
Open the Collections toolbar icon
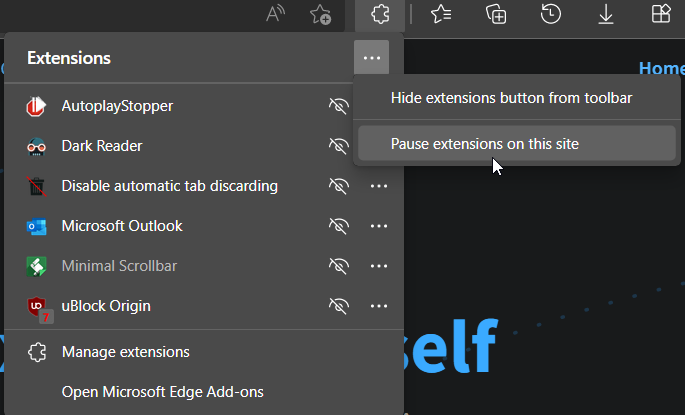495,14
